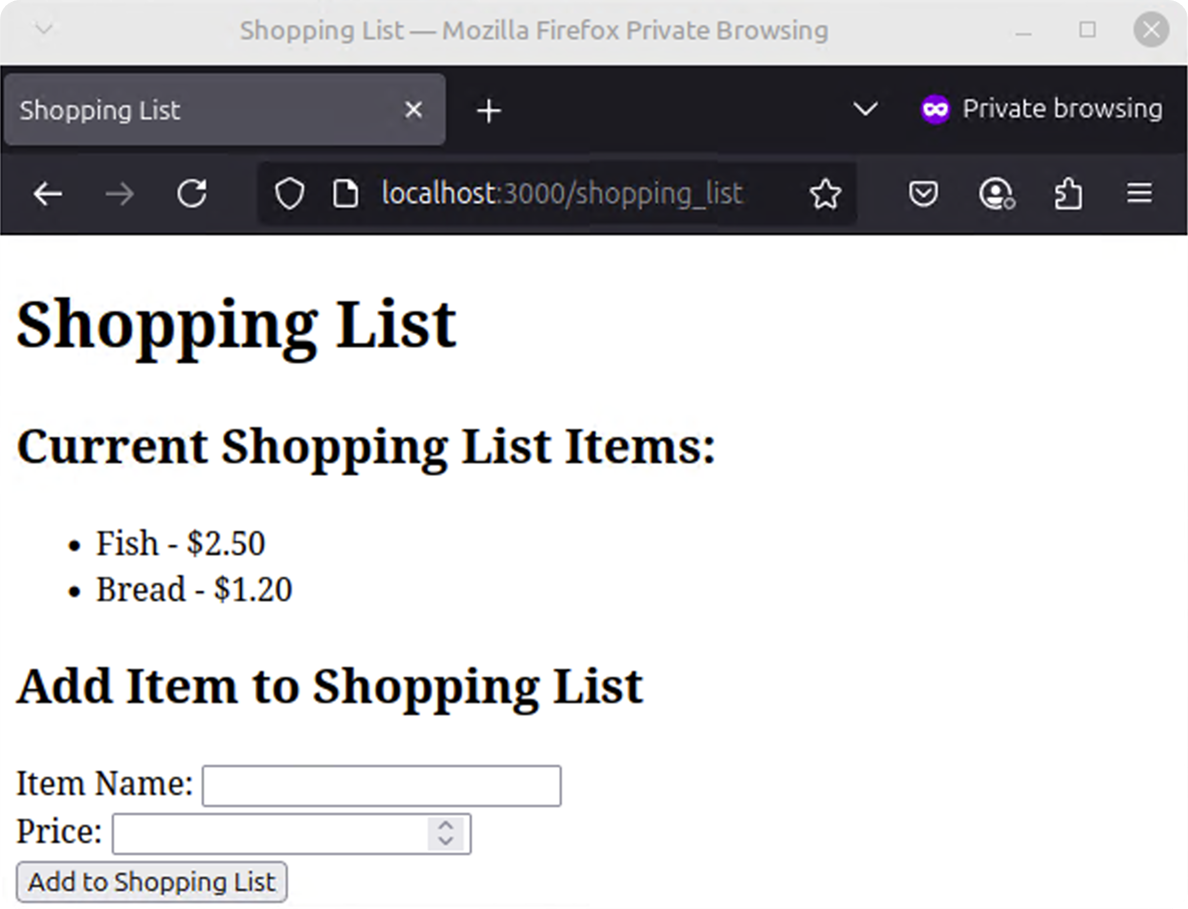Show site information via page icon

click(345, 194)
